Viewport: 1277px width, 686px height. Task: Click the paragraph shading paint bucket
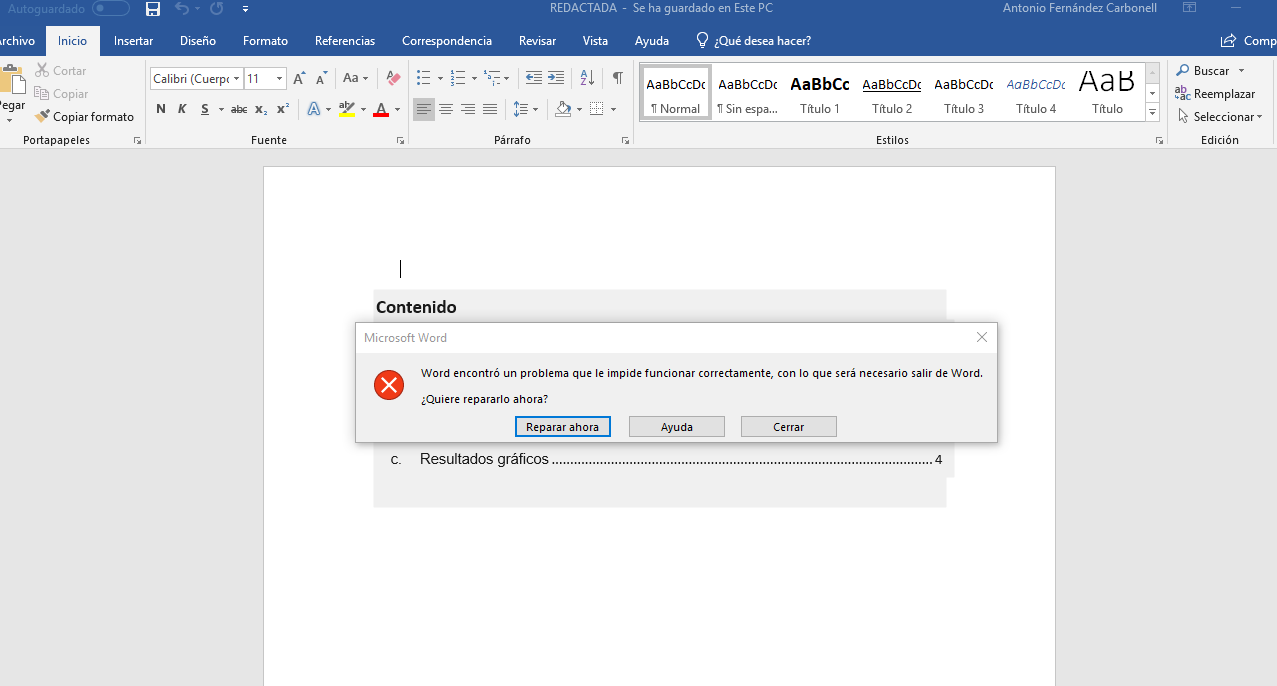(563, 109)
